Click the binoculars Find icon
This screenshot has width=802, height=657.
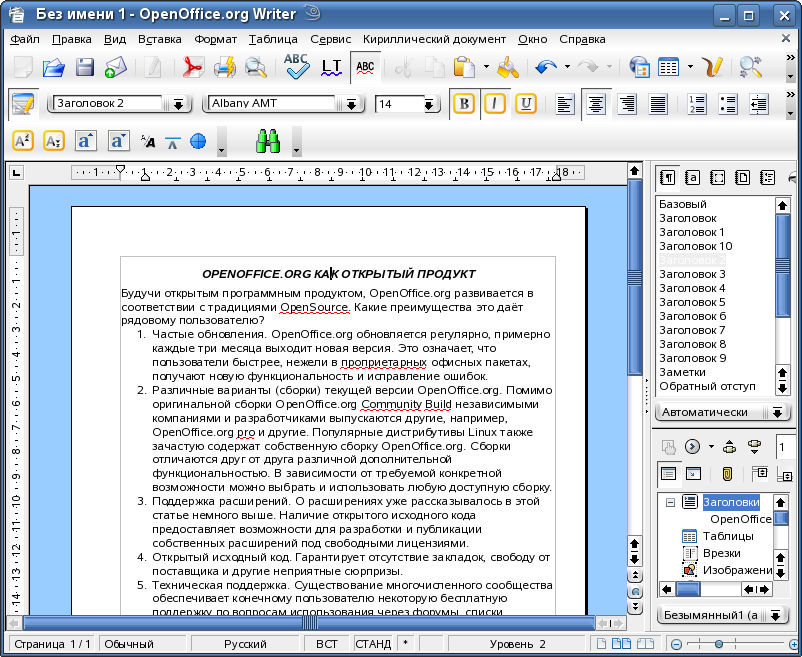[267, 142]
